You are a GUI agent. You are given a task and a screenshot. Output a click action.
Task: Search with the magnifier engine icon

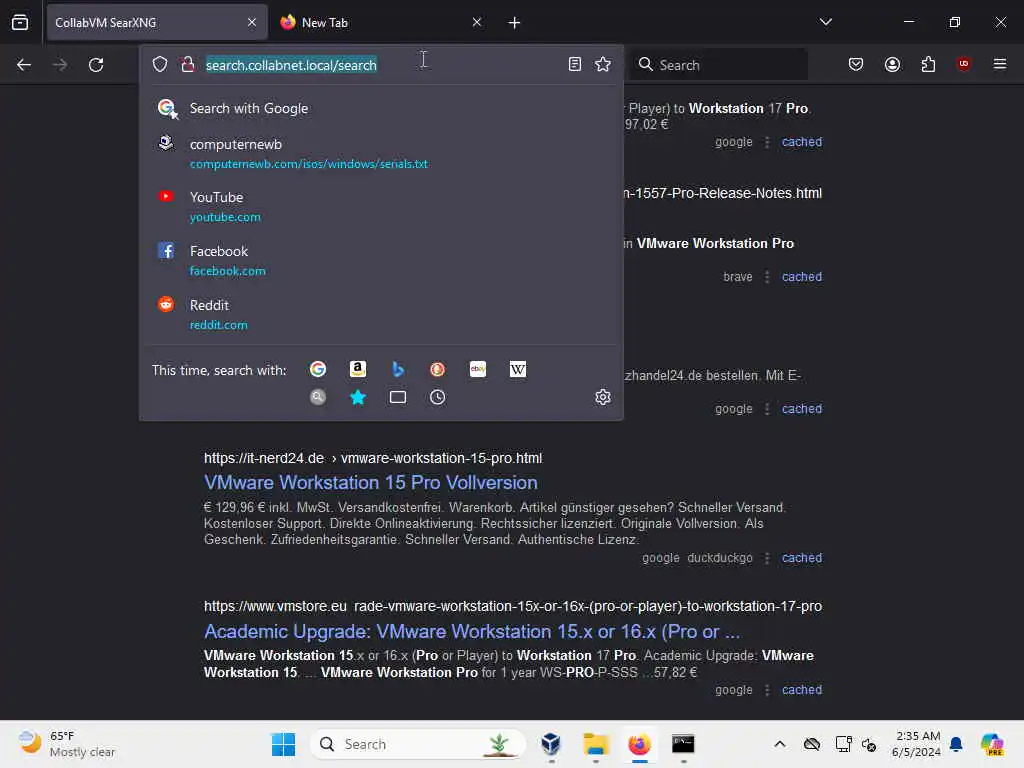pyautogui.click(x=318, y=397)
